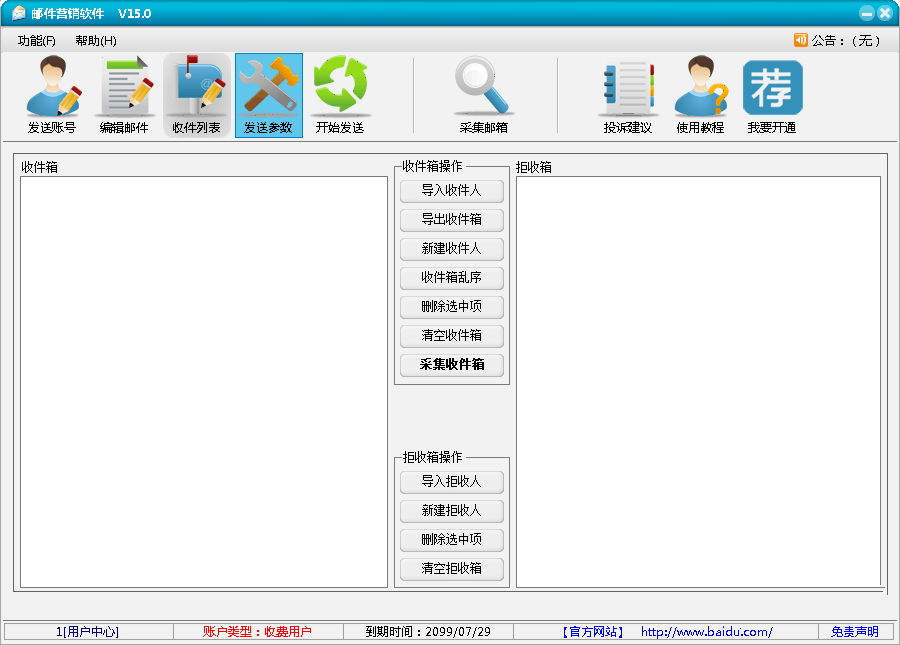Open the 免责声明 link

click(x=855, y=632)
